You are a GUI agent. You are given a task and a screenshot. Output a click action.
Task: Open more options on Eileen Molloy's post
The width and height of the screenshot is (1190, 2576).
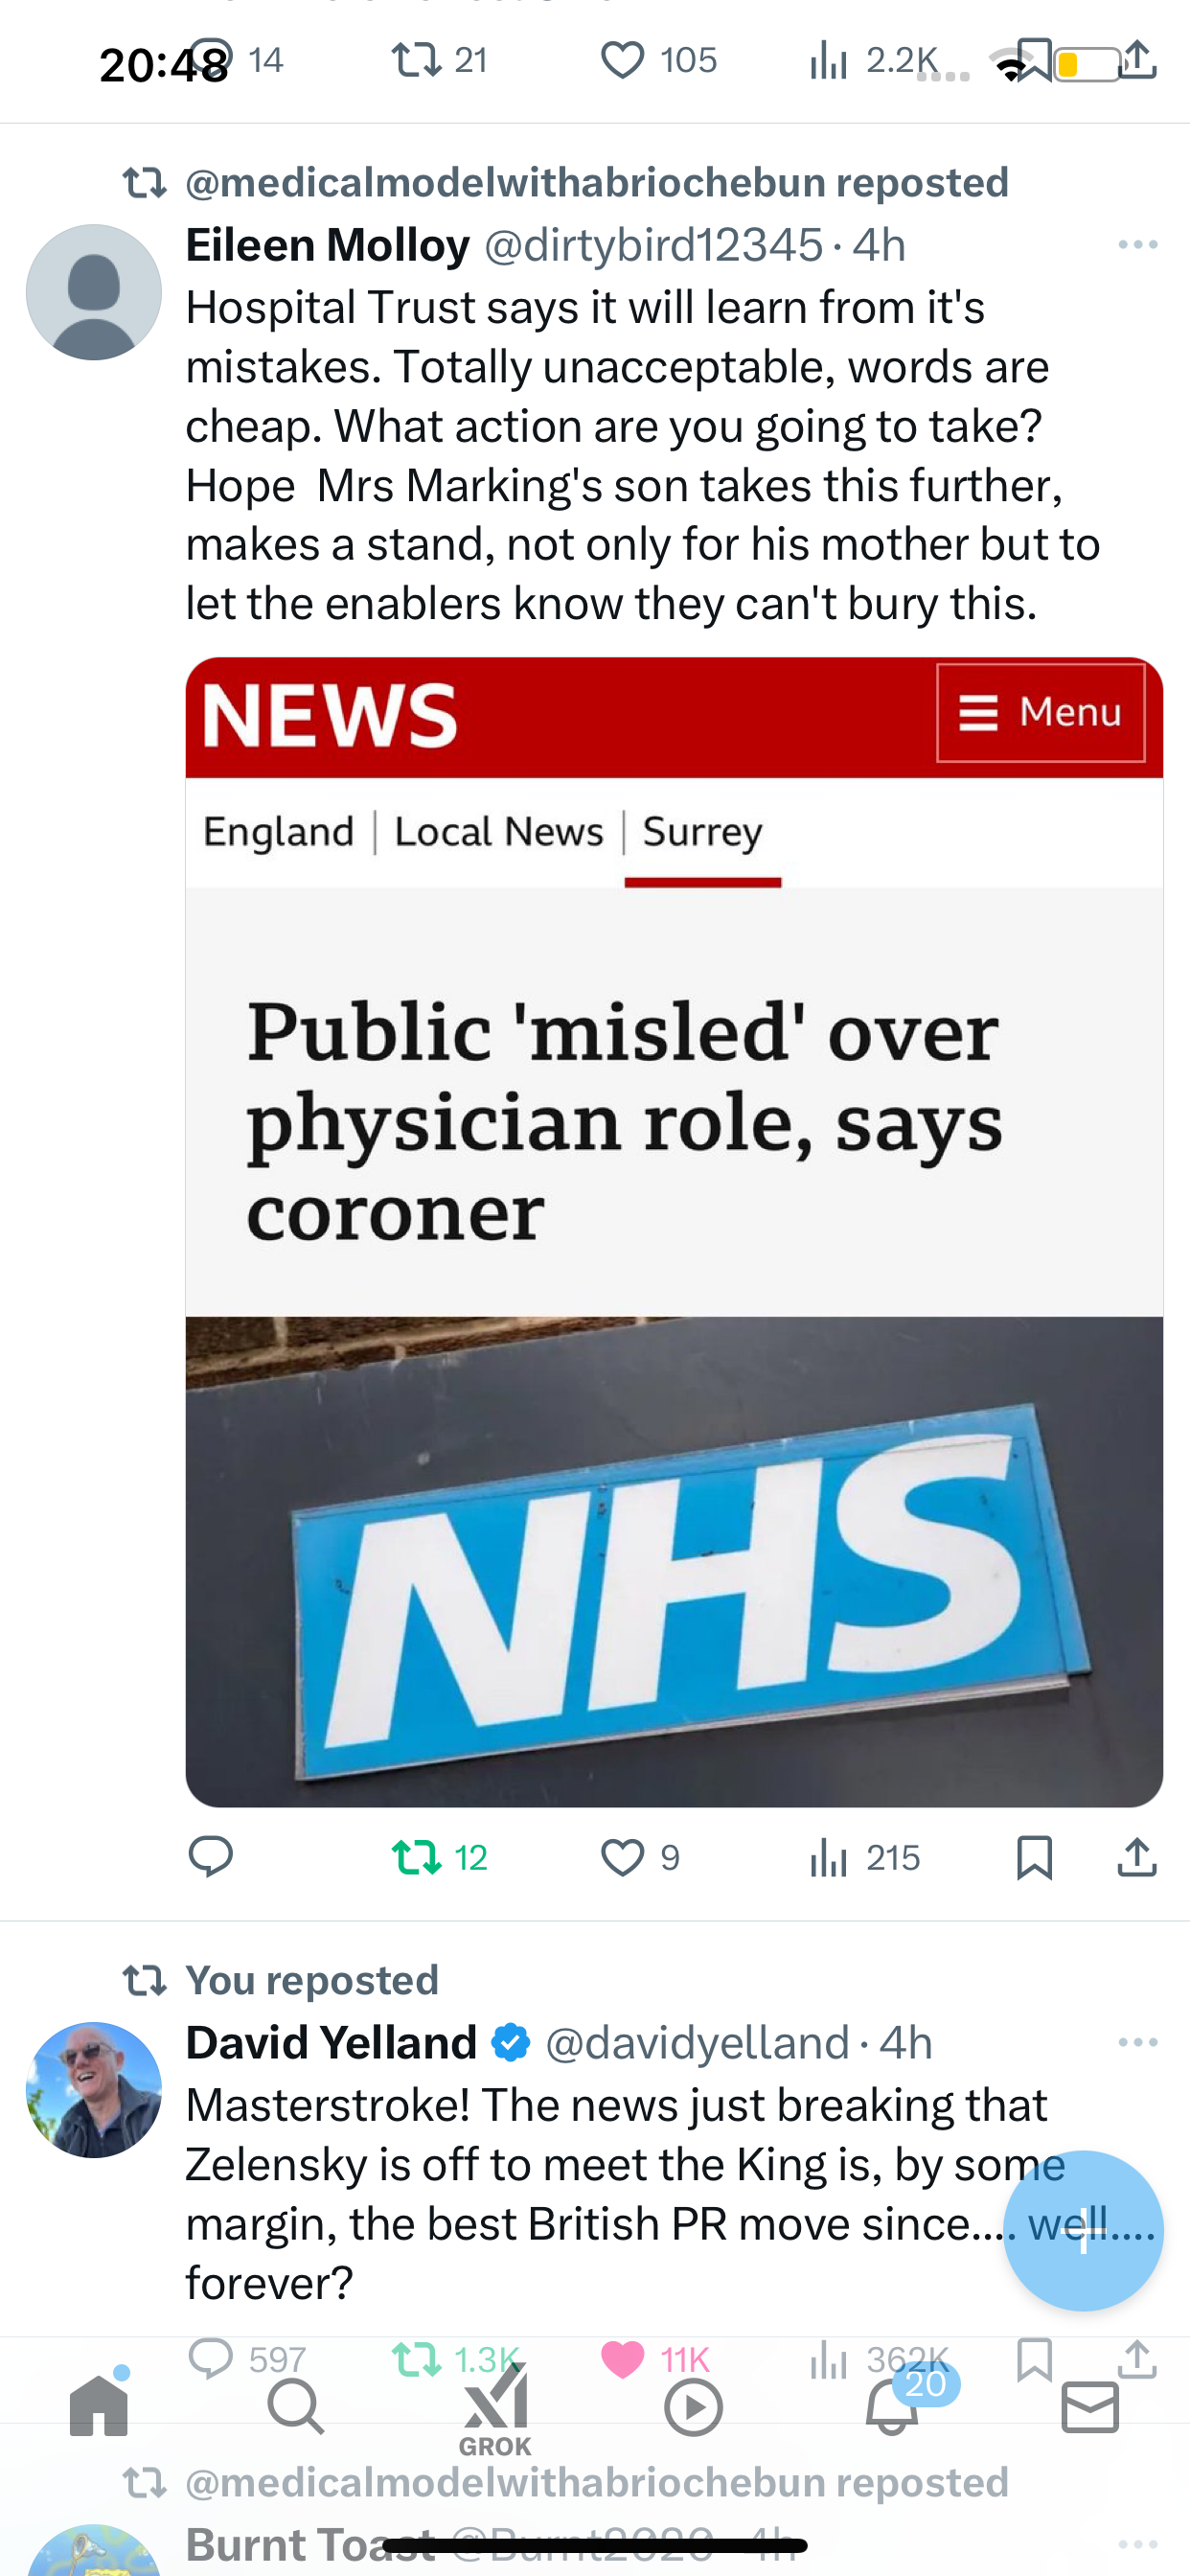pos(1138,245)
